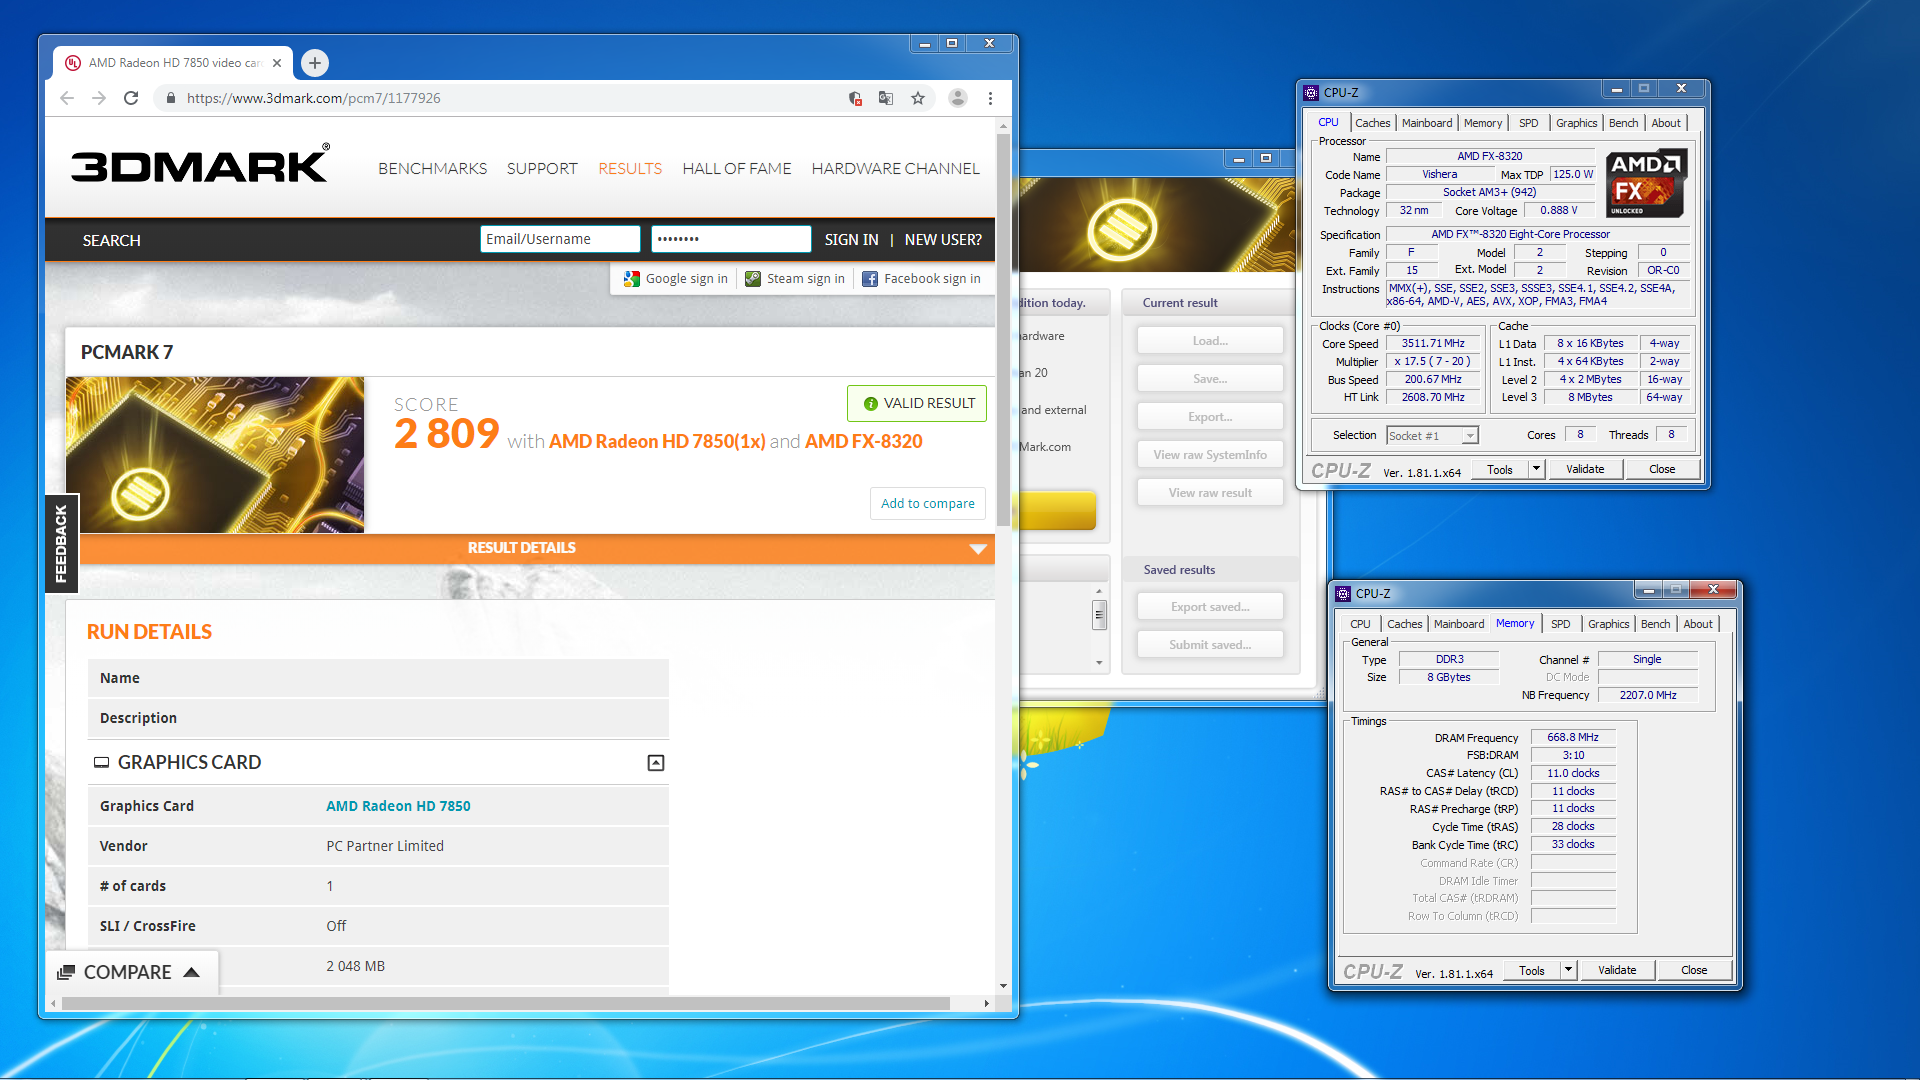The image size is (1920, 1080).
Task: Focus the Email/Username field
Action: (x=560, y=239)
